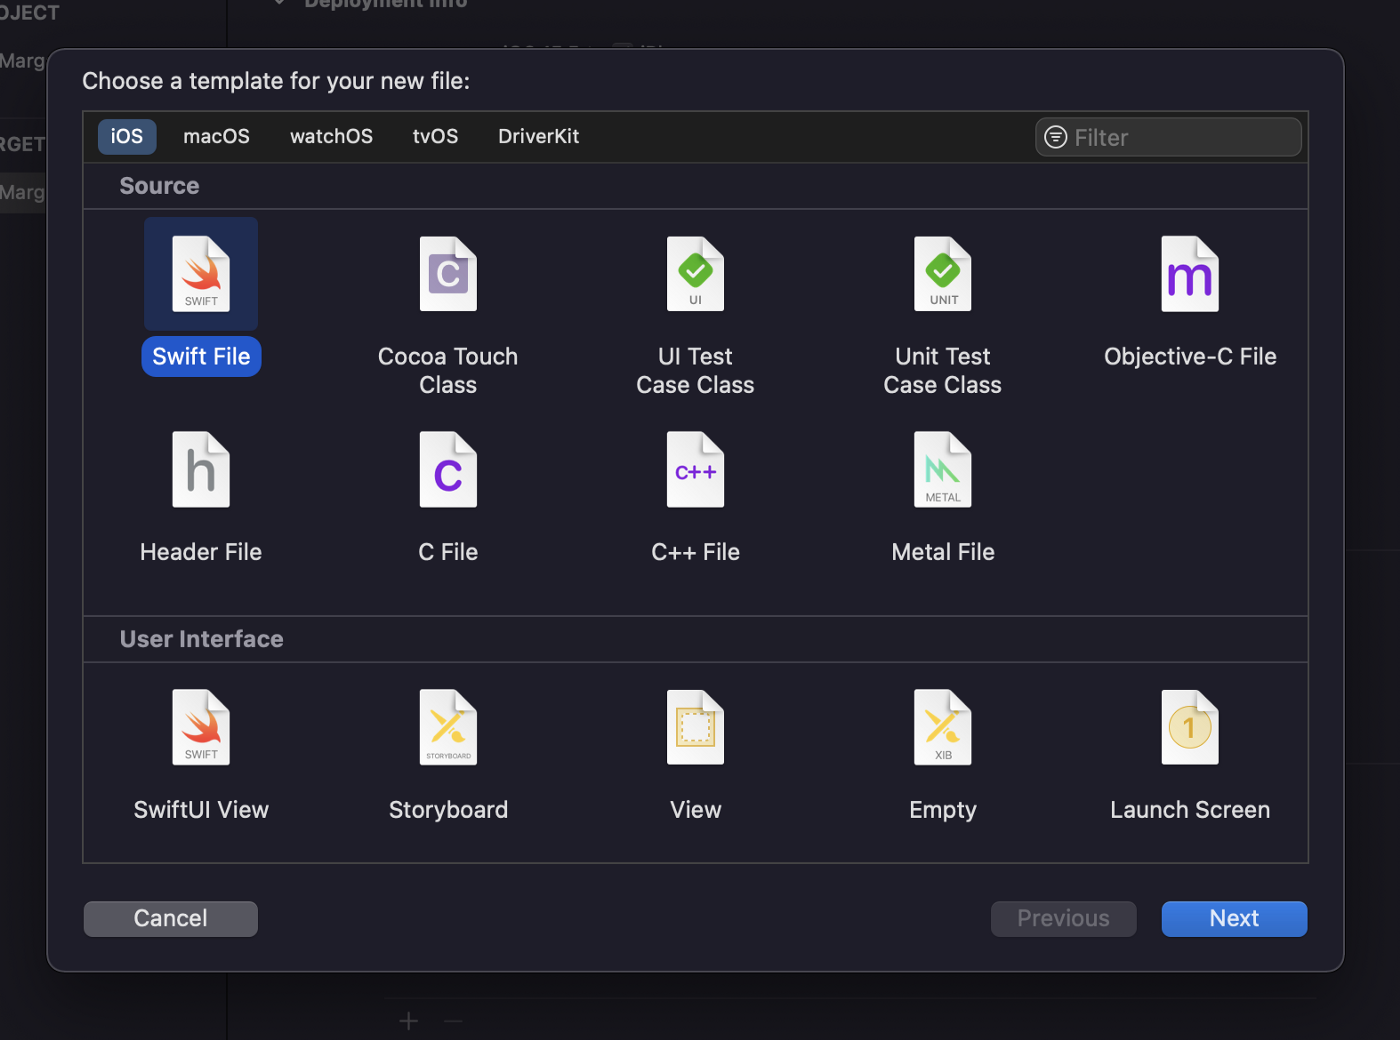Choose the C++ File template icon
1400x1040 pixels.
point(695,470)
